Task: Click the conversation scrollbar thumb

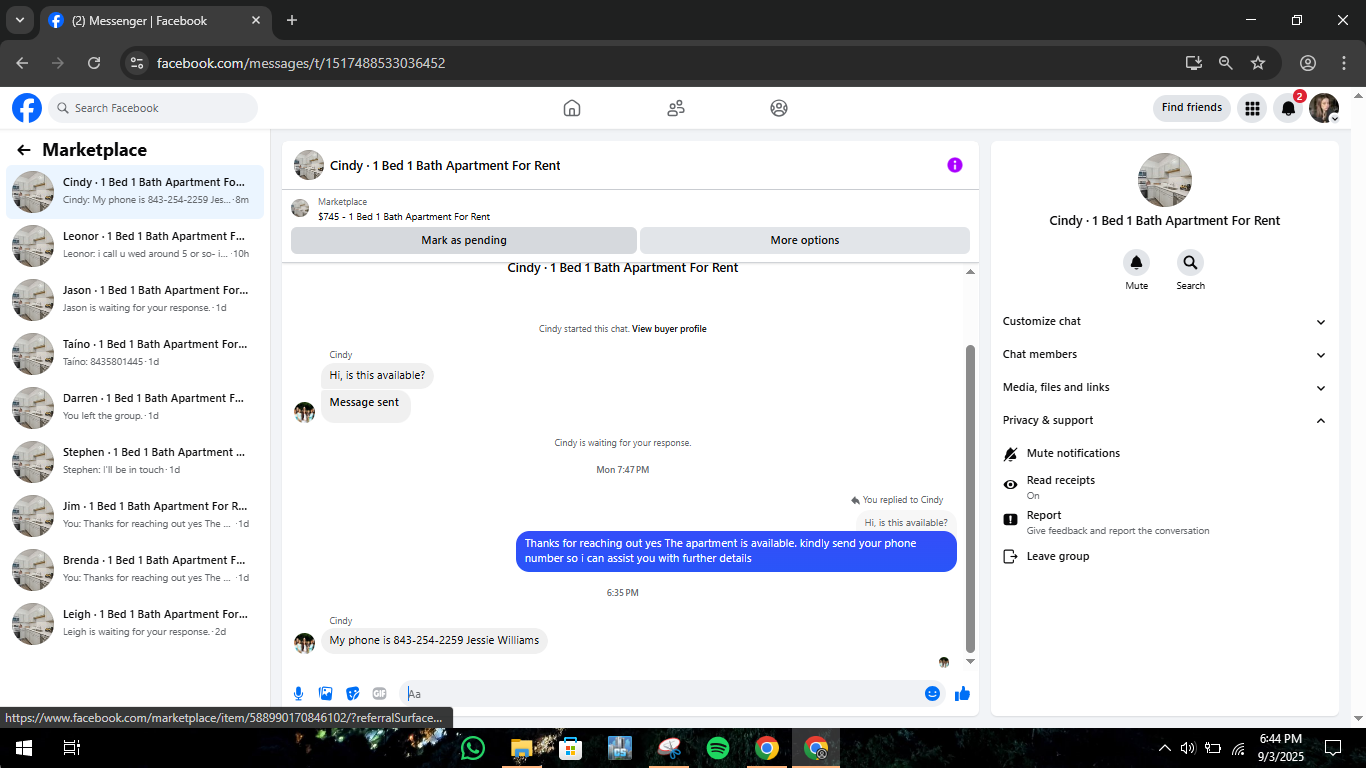Action: (969, 498)
